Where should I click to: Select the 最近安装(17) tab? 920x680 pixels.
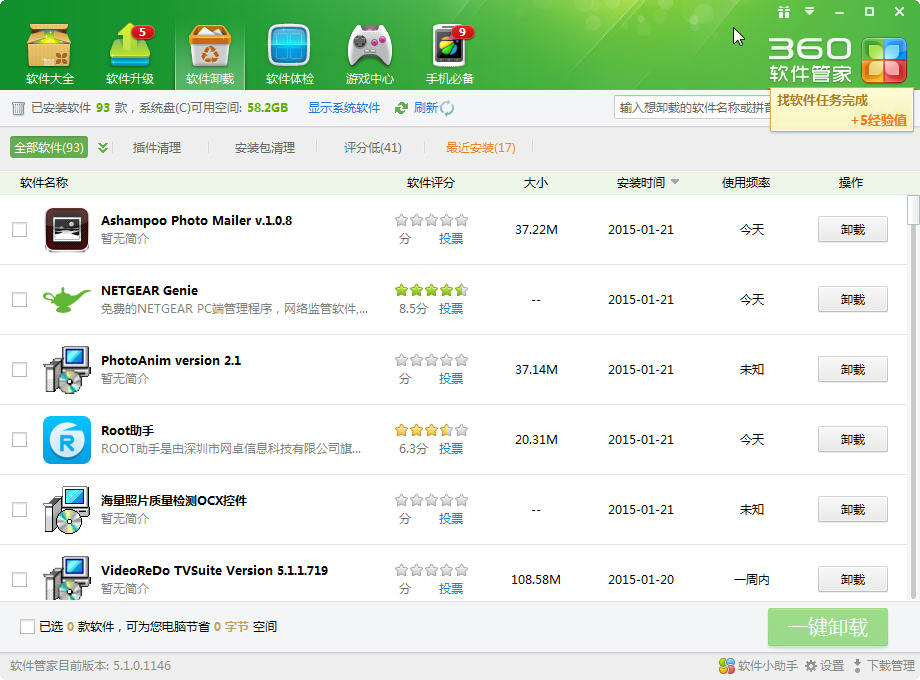[480, 148]
